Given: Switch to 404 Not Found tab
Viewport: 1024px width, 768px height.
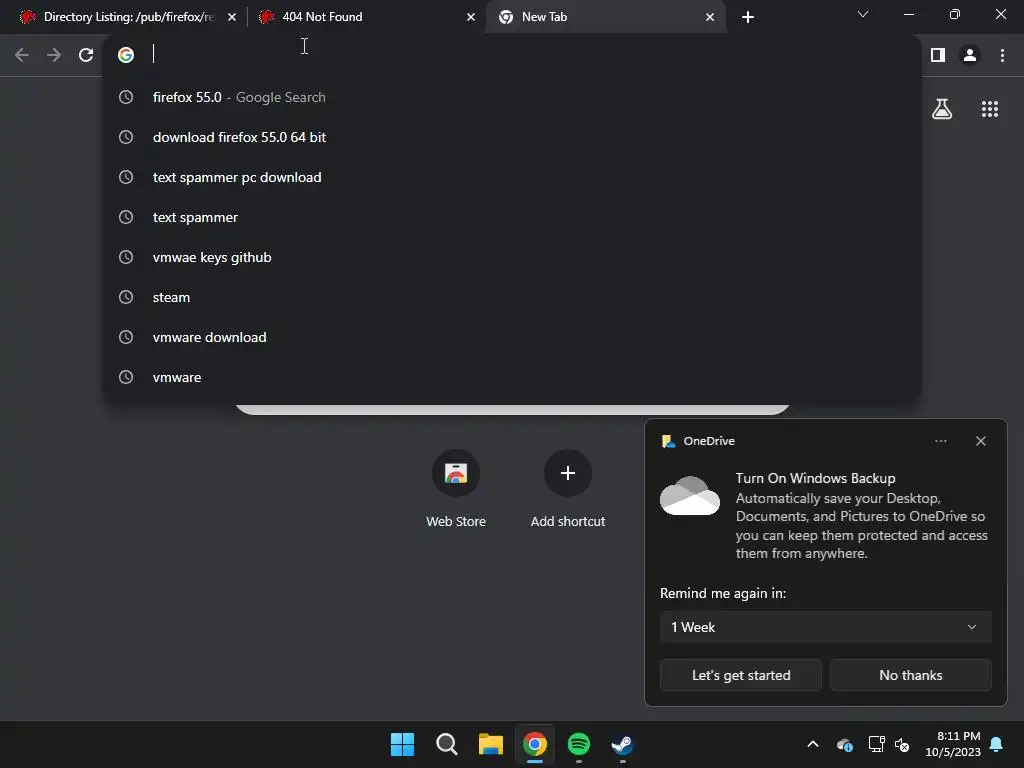Looking at the screenshot, I should click(367, 17).
